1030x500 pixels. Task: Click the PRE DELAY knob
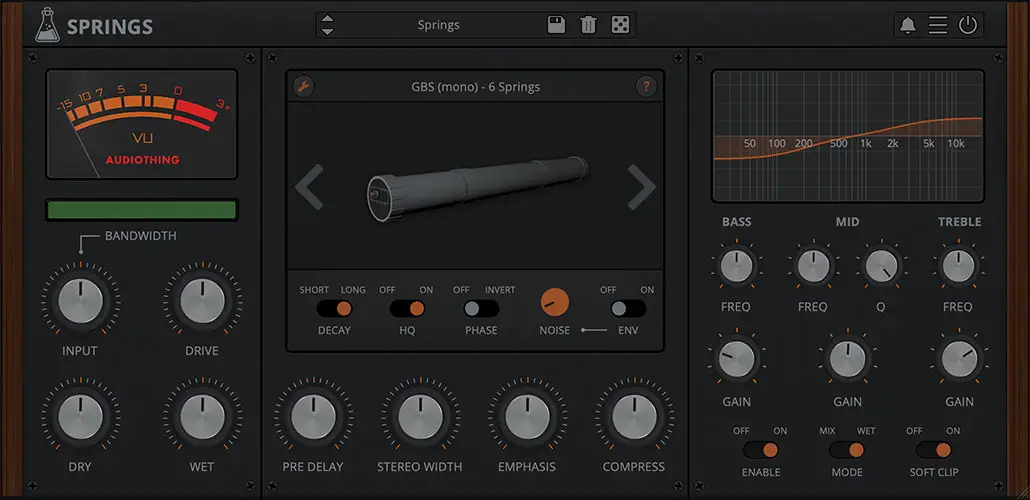coord(313,417)
